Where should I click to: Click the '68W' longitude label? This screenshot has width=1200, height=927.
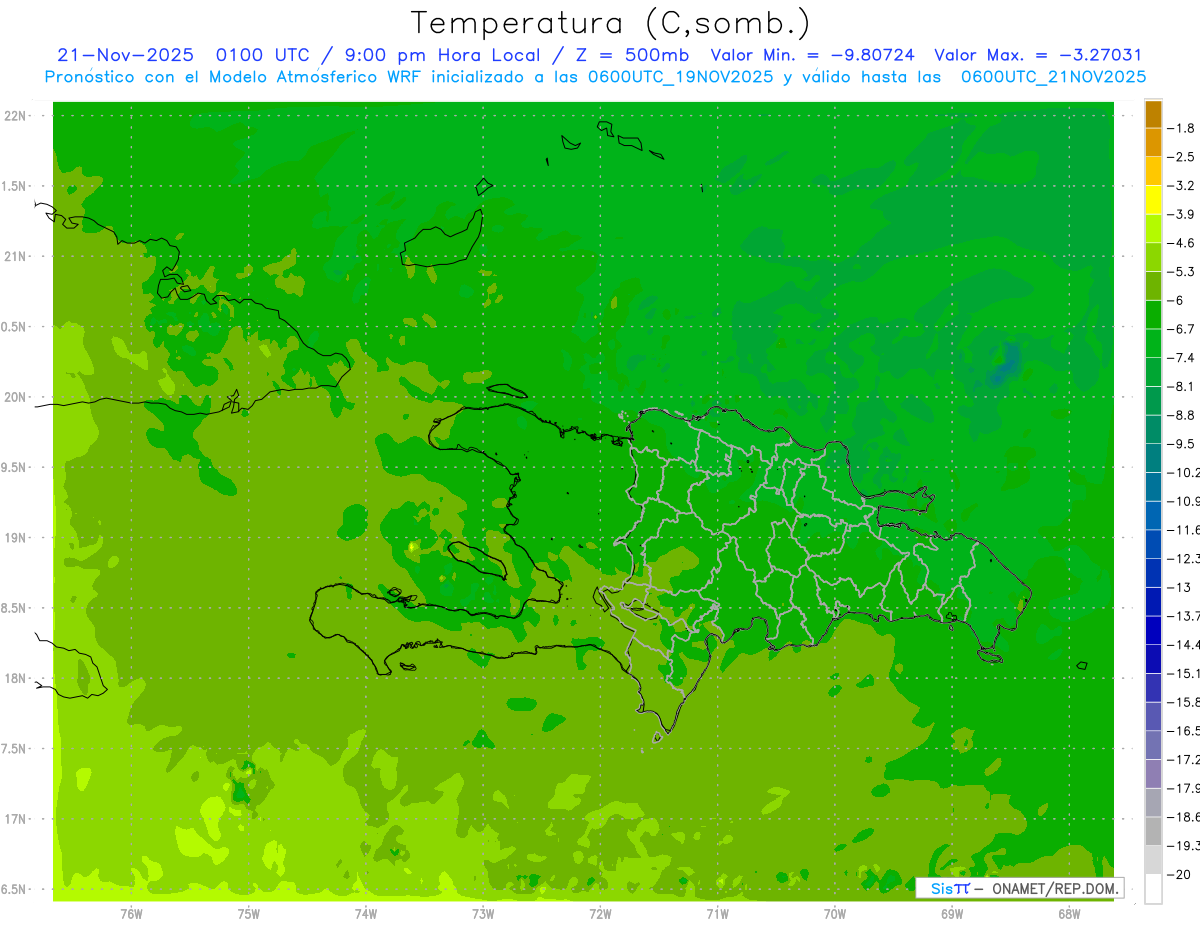1069,914
